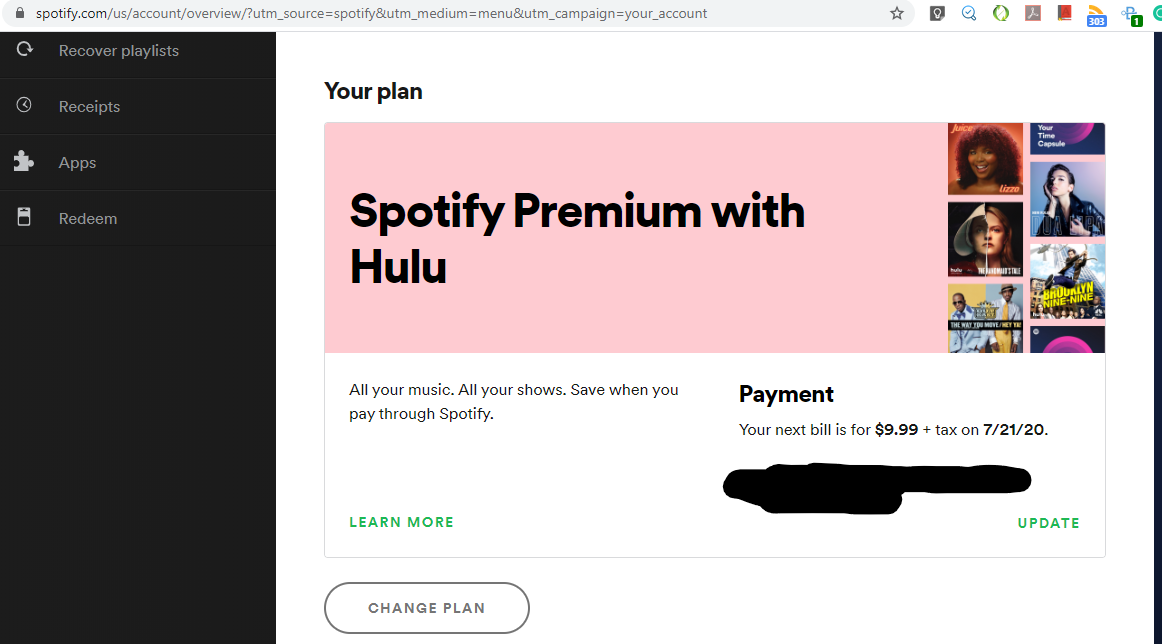The image size is (1162, 644).
Task: Click UPDATE to change payment details
Action: pos(1048,523)
